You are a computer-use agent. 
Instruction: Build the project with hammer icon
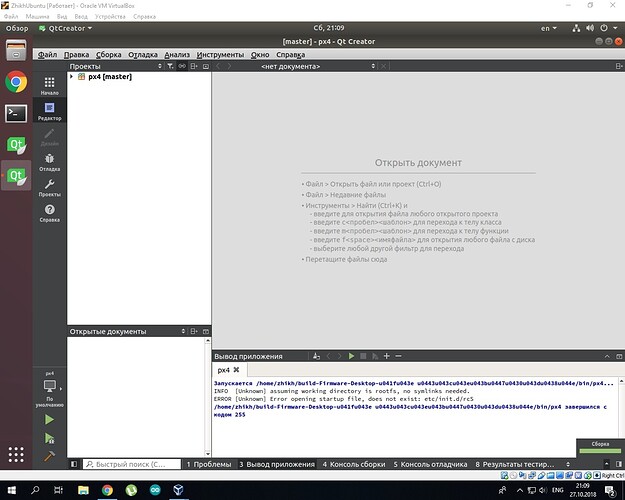click(49, 456)
